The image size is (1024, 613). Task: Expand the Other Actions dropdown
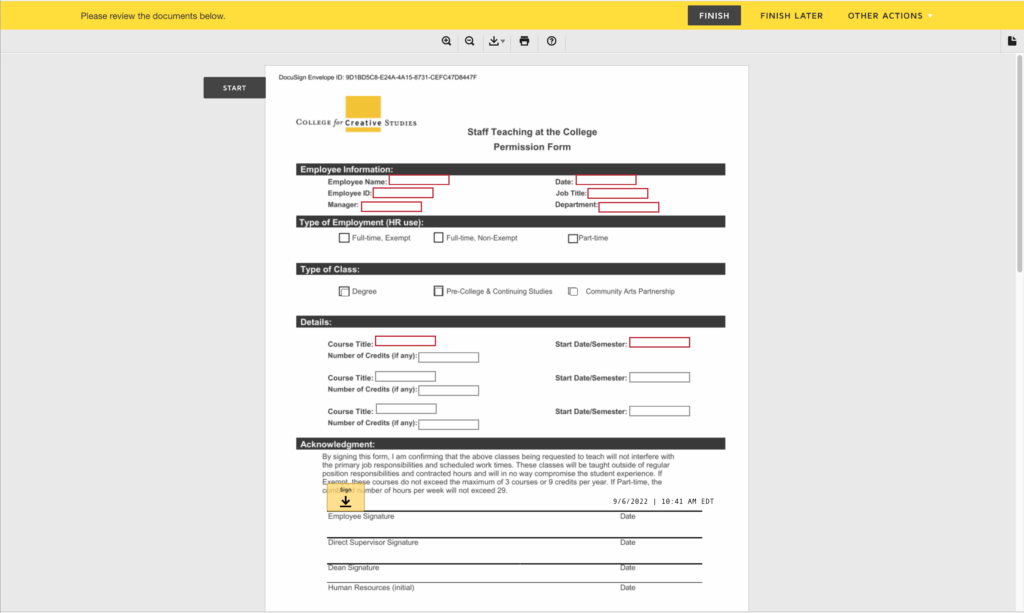pyautogui.click(x=889, y=16)
